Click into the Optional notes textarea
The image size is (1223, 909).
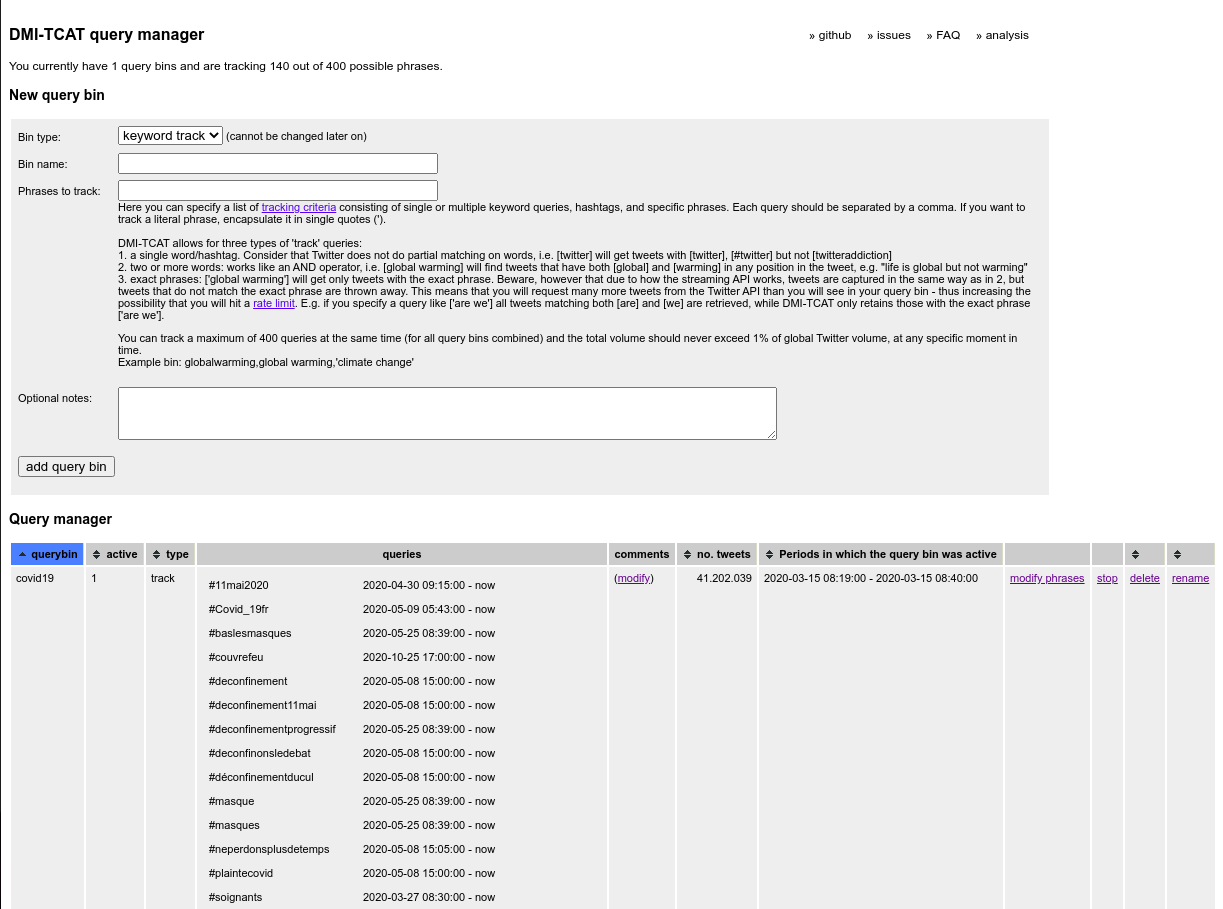(x=447, y=413)
